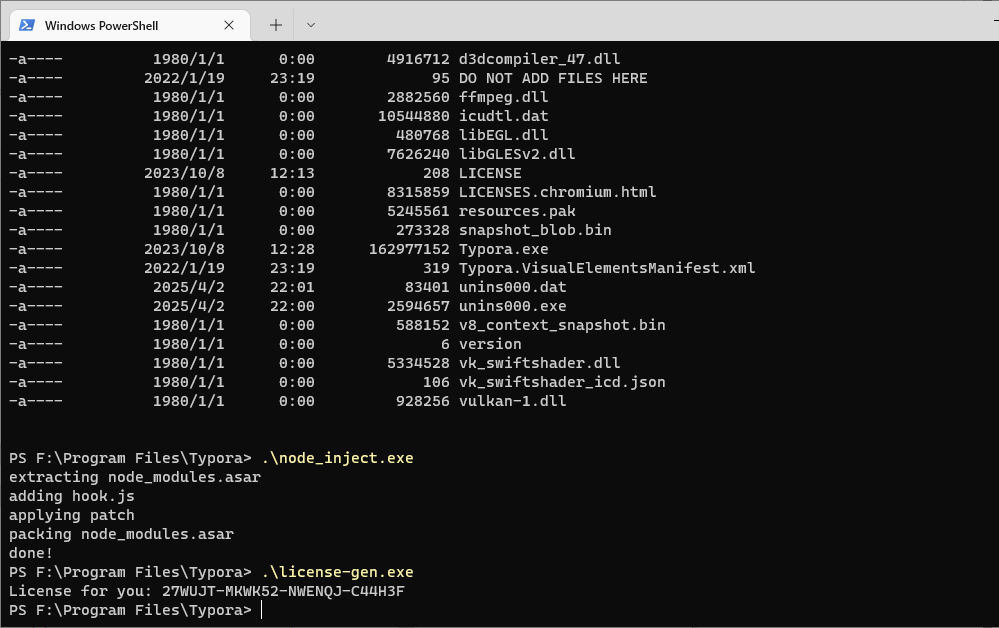Click the .\license-gen.exe command text

337,572
